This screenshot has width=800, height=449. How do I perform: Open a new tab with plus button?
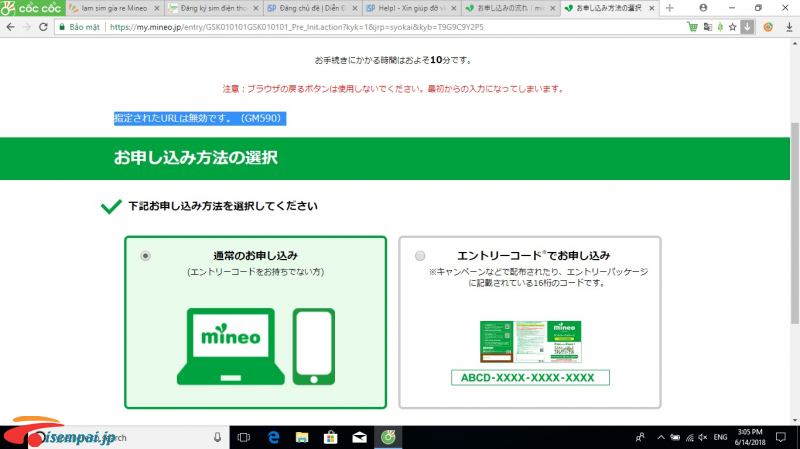pyautogui.click(x=669, y=8)
